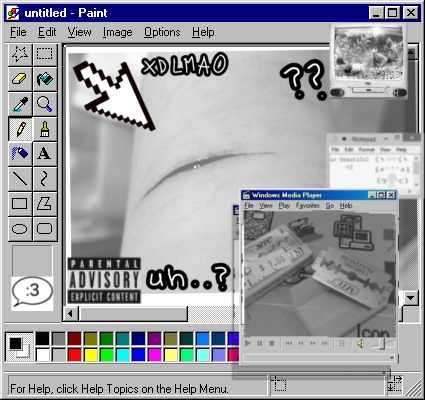Choose the cyan color swatch
Viewport: 425px width, 400px height.
[x=123, y=355]
